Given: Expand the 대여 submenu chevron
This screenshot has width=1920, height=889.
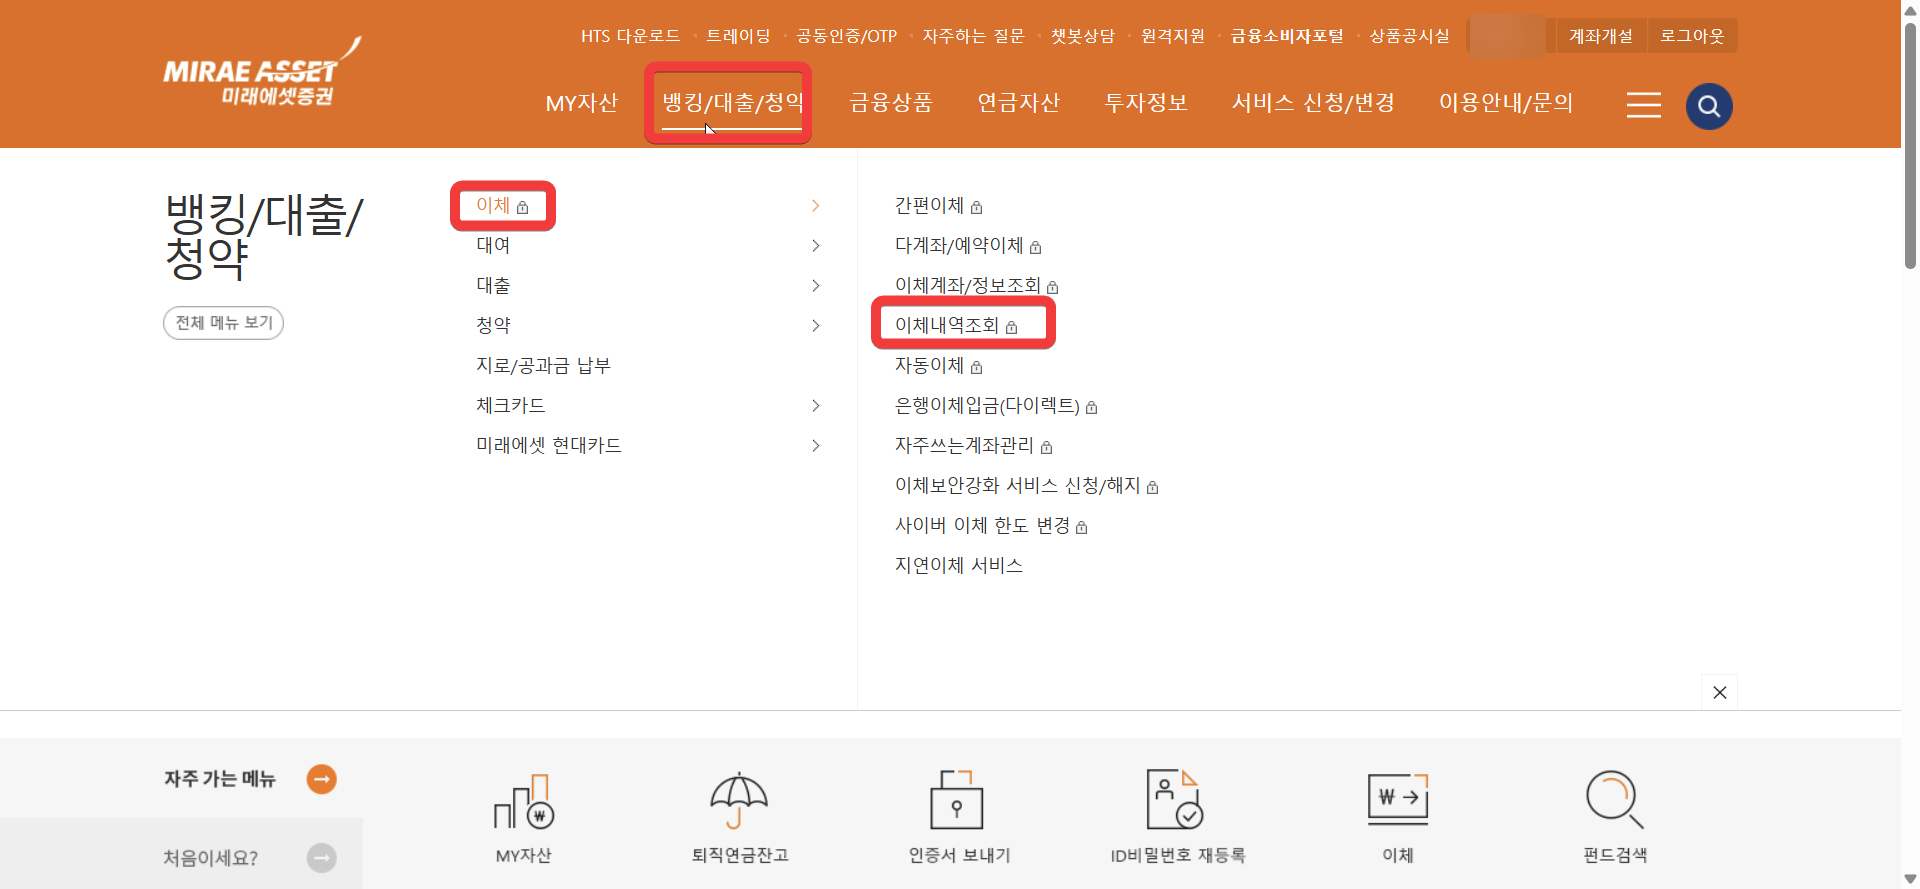Looking at the screenshot, I should pos(816,245).
